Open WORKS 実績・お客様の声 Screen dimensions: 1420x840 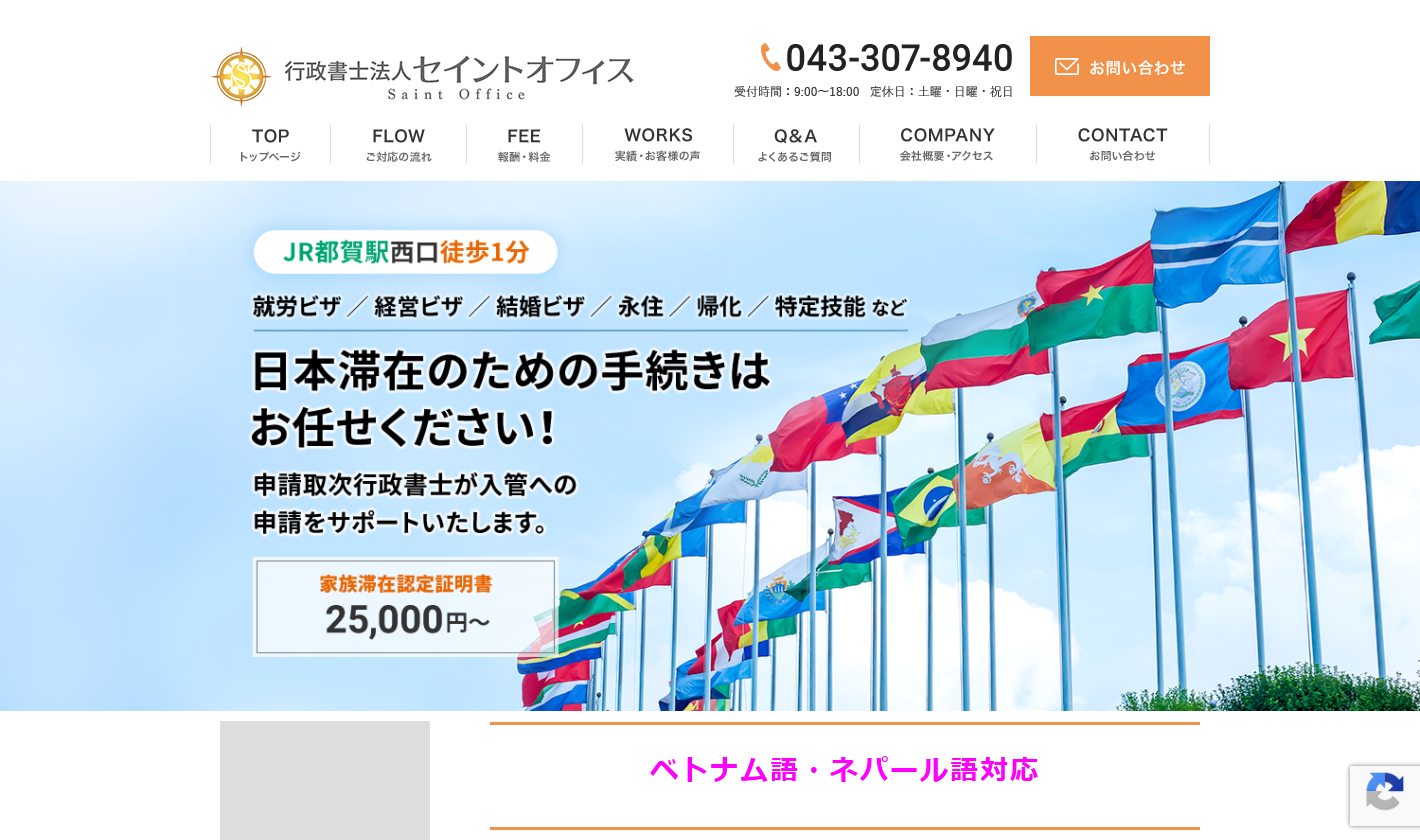coord(658,144)
